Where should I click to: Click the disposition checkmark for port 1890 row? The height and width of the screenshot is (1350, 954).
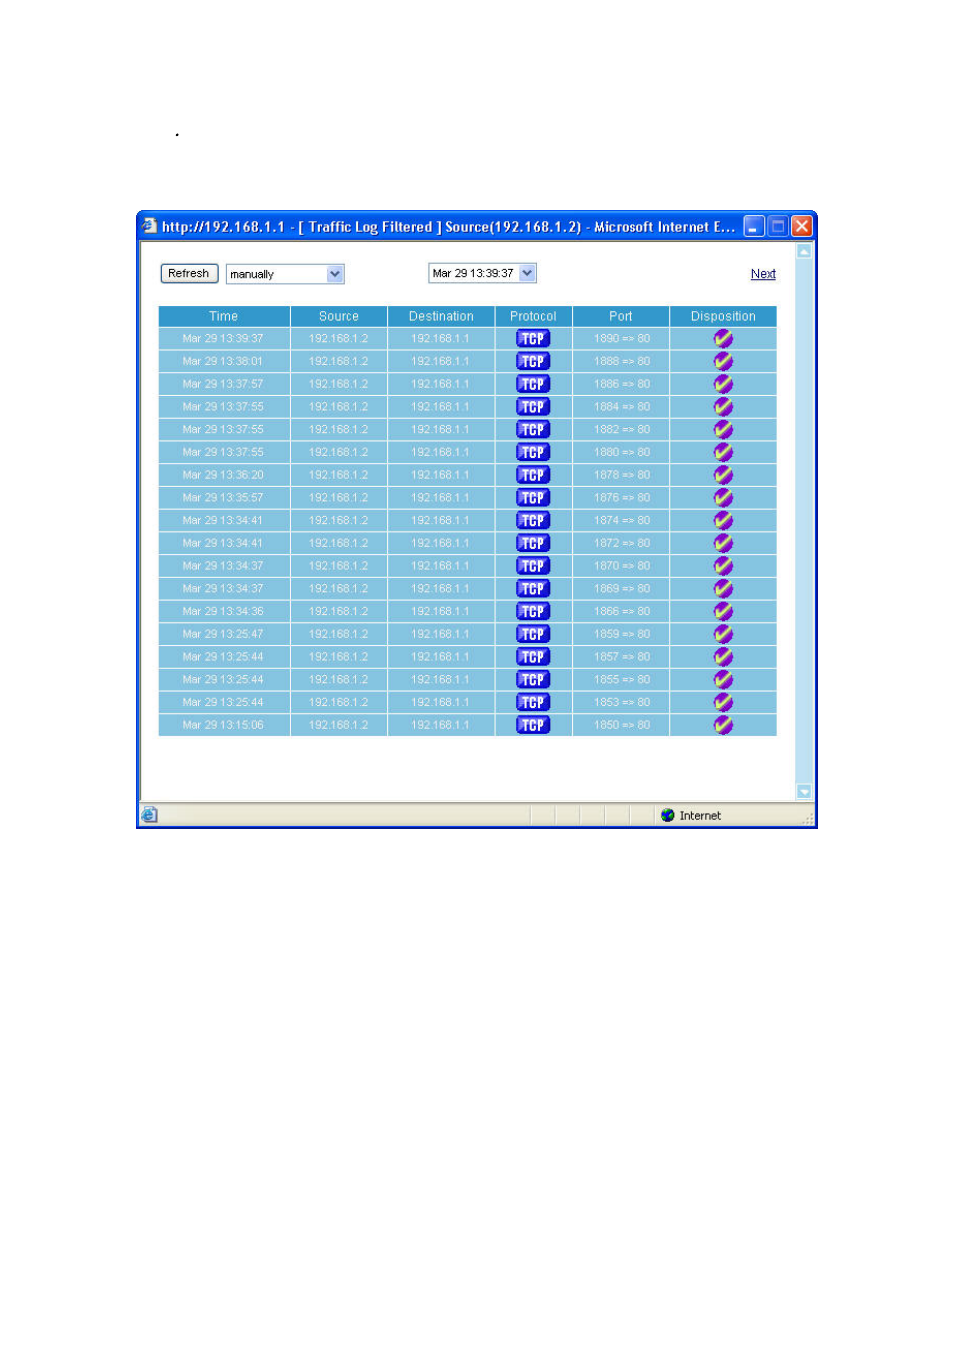[x=723, y=339]
